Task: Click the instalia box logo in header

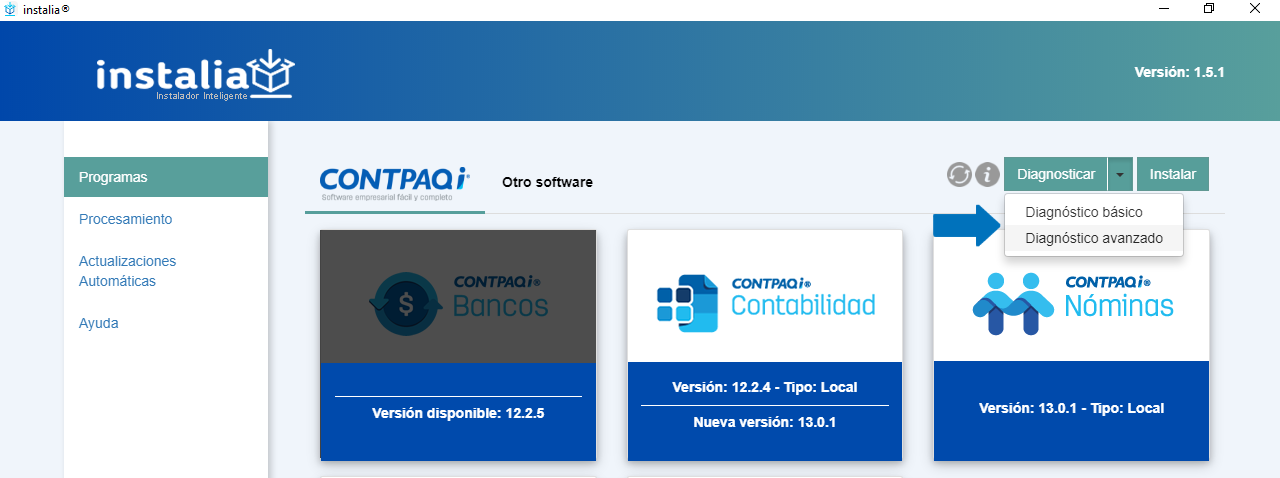Action: tap(271, 73)
